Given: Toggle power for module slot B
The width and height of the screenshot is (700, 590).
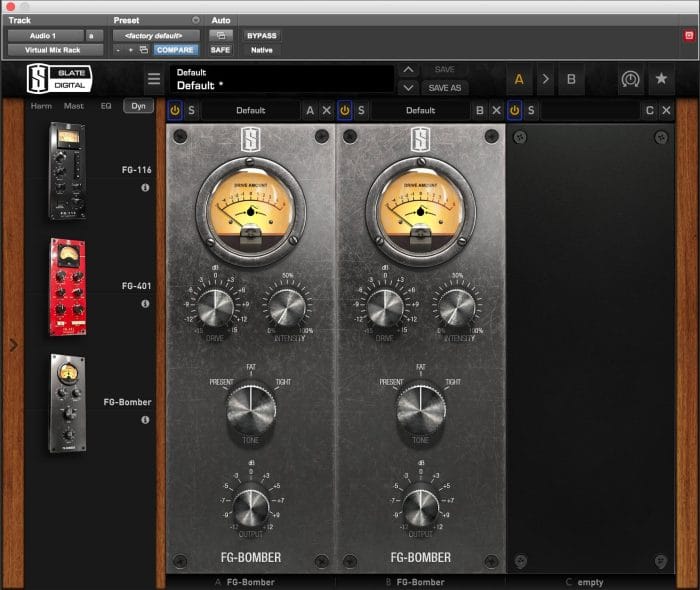Looking at the screenshot, I should tap(345, 110).
